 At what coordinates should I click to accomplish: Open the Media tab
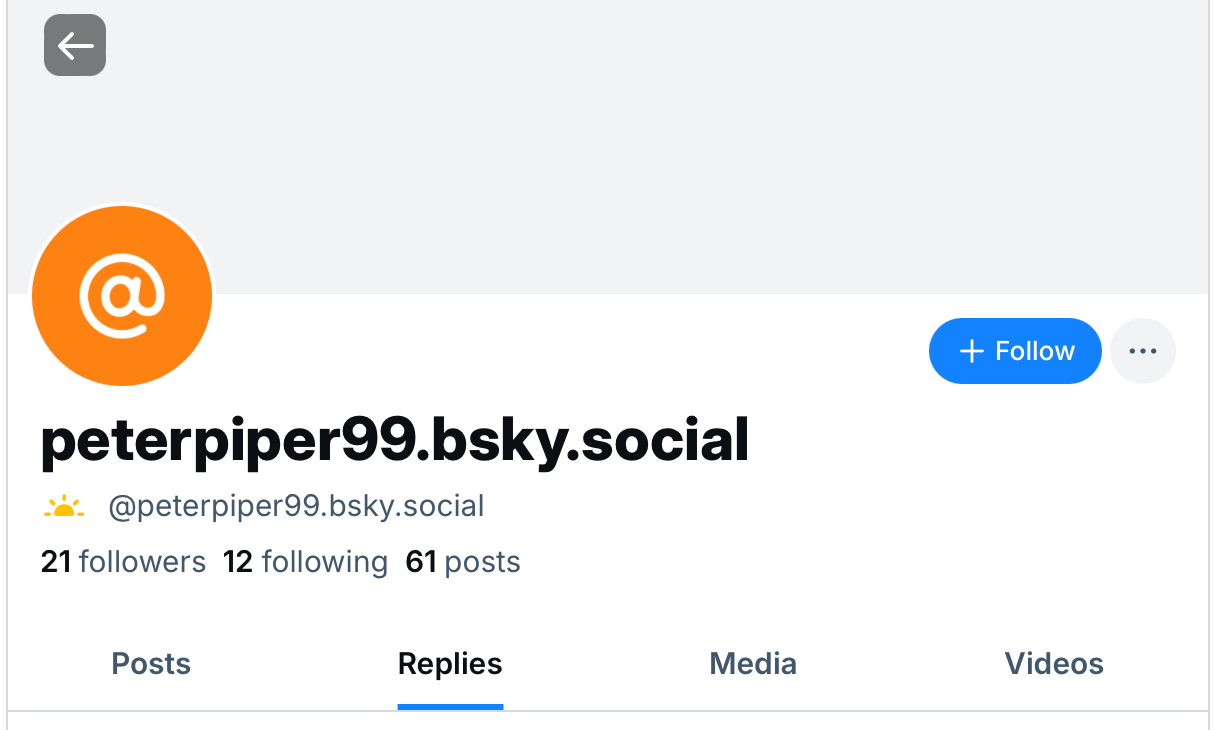pyautogui.click(x=753, y=664)
